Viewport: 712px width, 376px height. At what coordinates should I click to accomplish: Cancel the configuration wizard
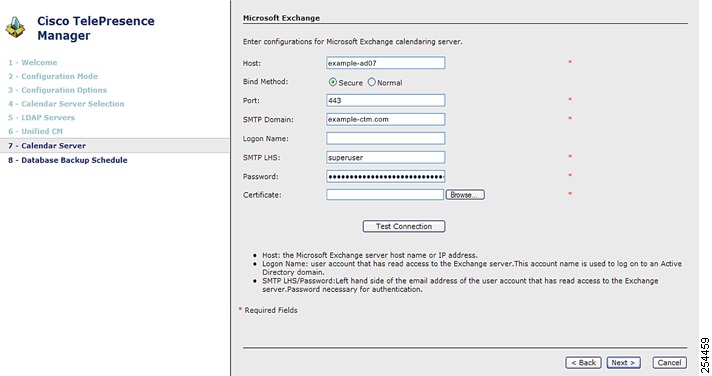click(669, 362)
